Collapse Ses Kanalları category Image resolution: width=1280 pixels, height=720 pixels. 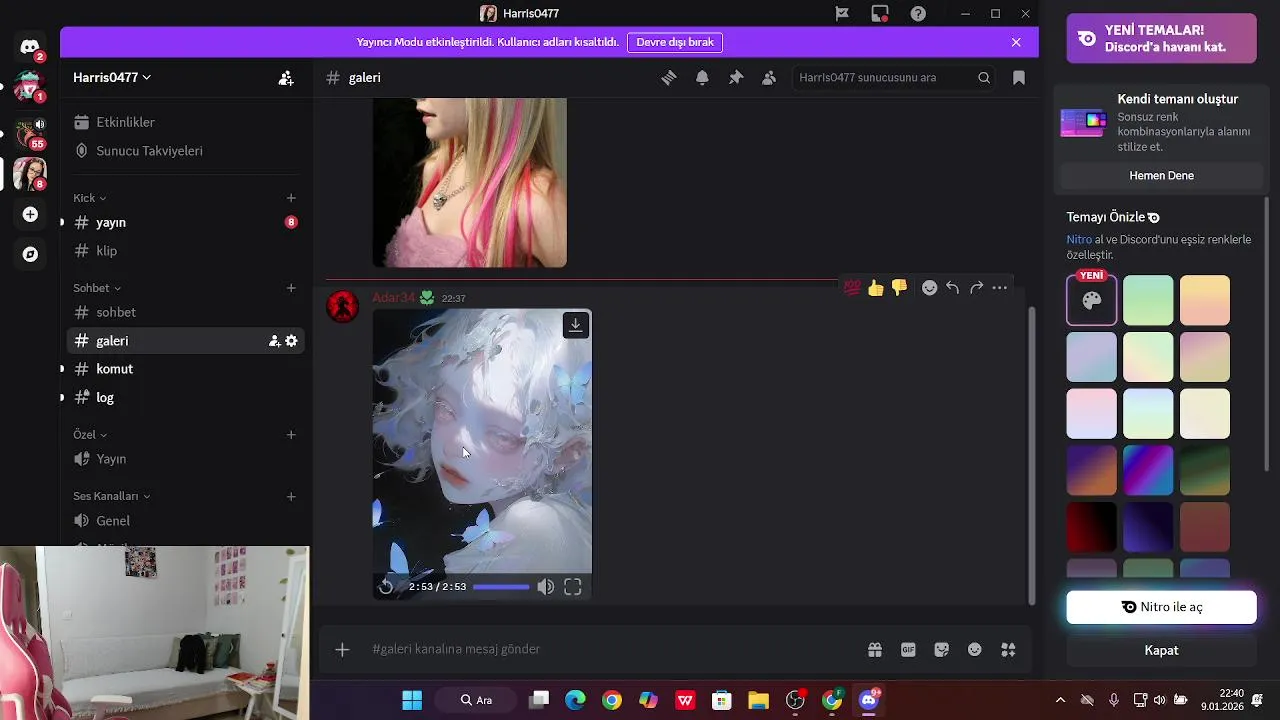(x=112, y=496)
